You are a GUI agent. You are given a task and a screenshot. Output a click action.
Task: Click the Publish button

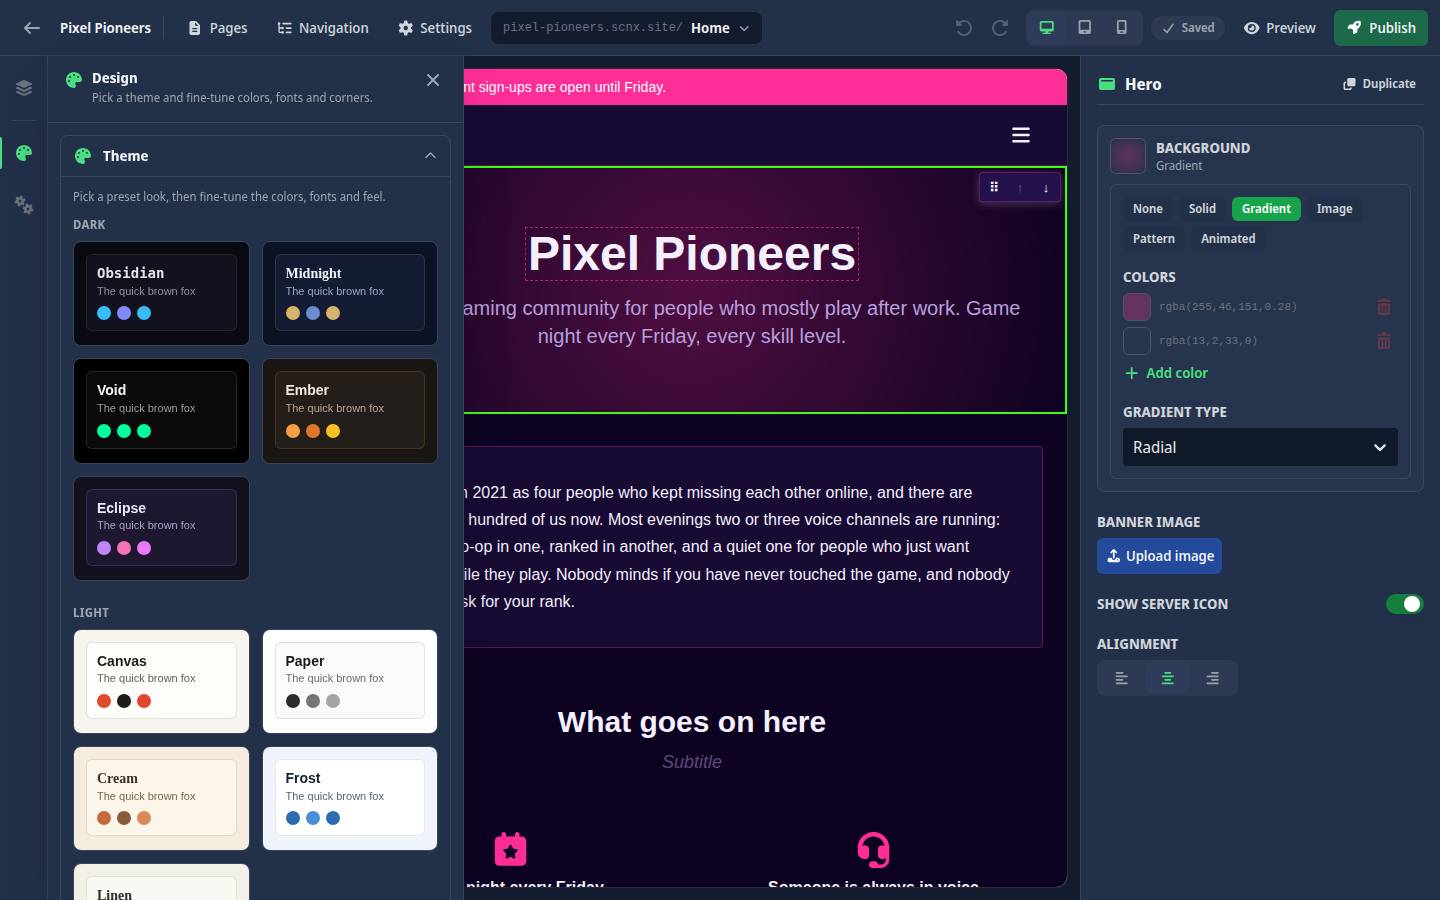[x=1381, y=28]
